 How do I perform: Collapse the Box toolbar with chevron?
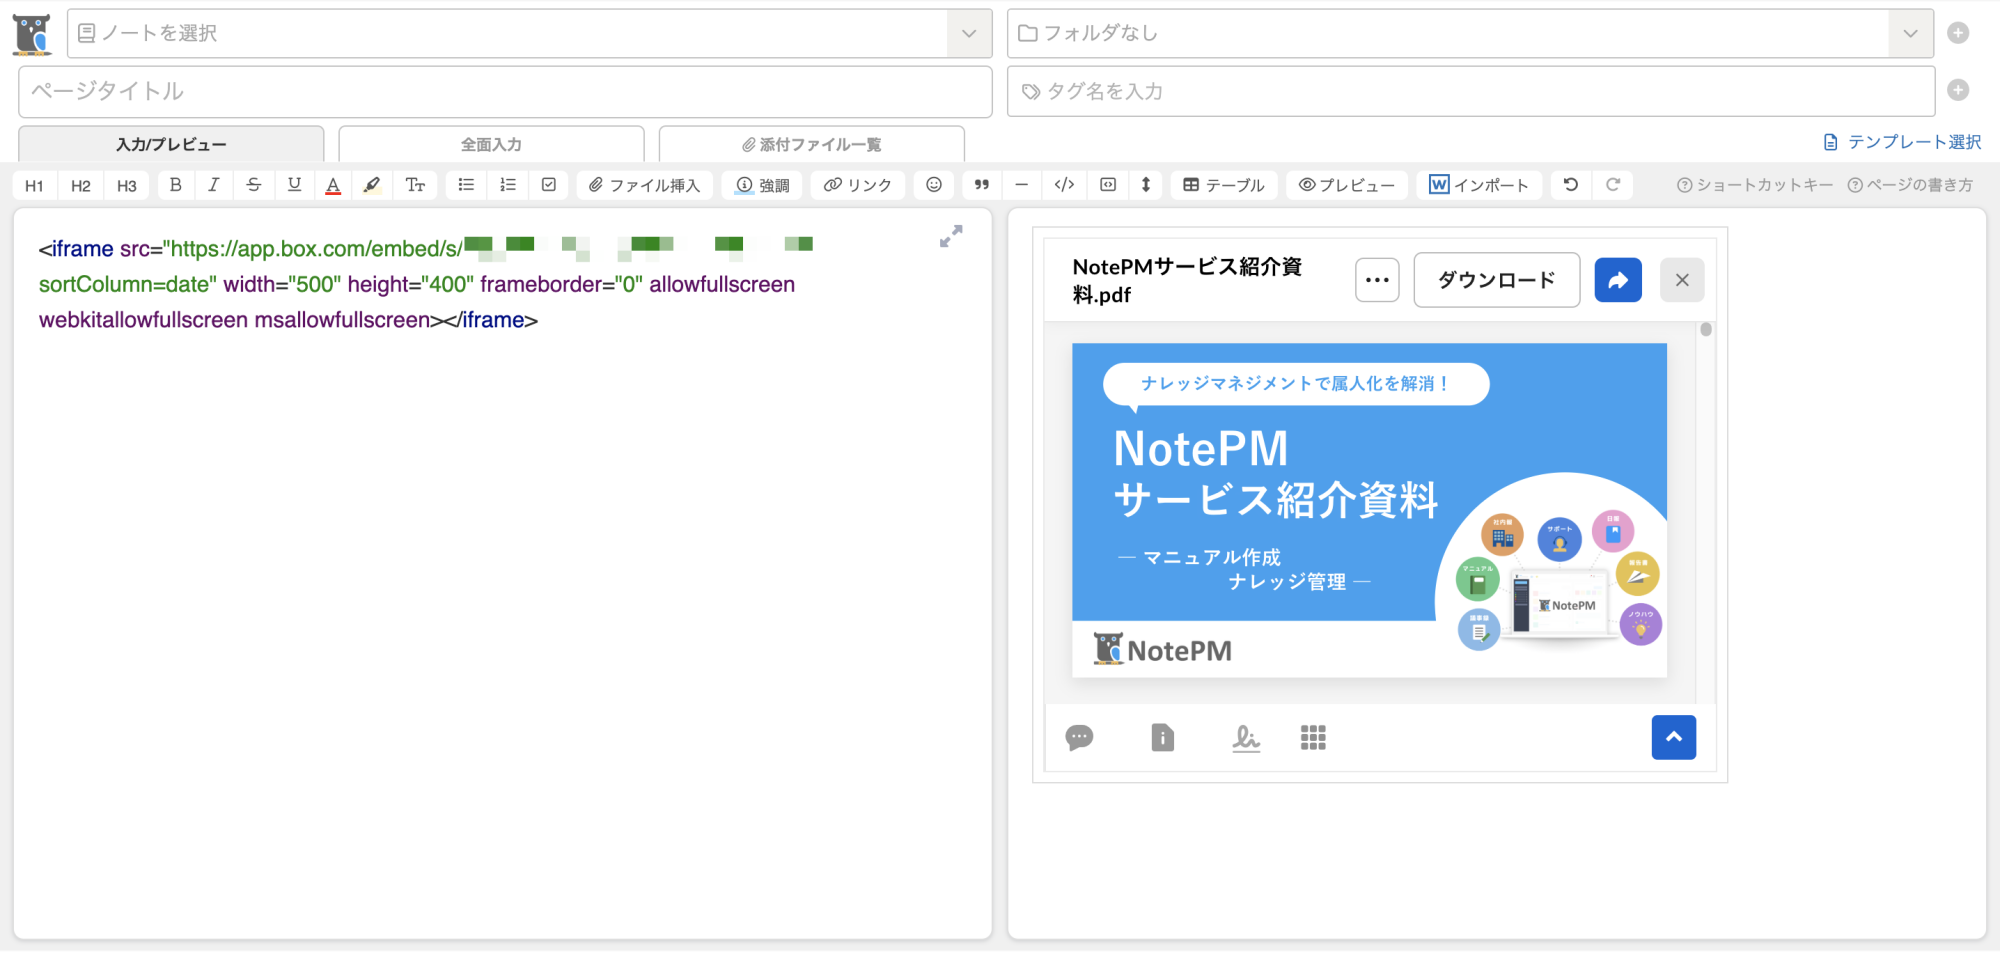pos(1674,737)
